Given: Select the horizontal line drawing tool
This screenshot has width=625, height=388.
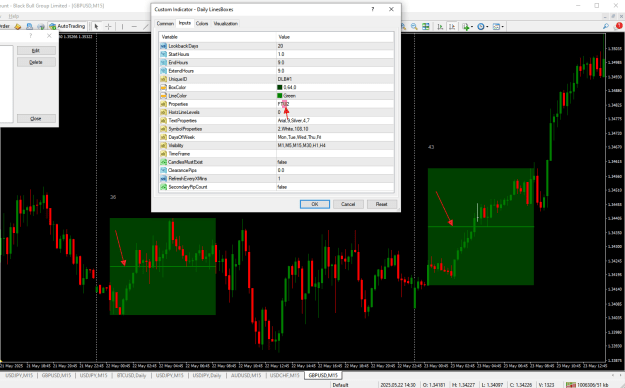Looking at the screenshot, I should coord(134,26).
